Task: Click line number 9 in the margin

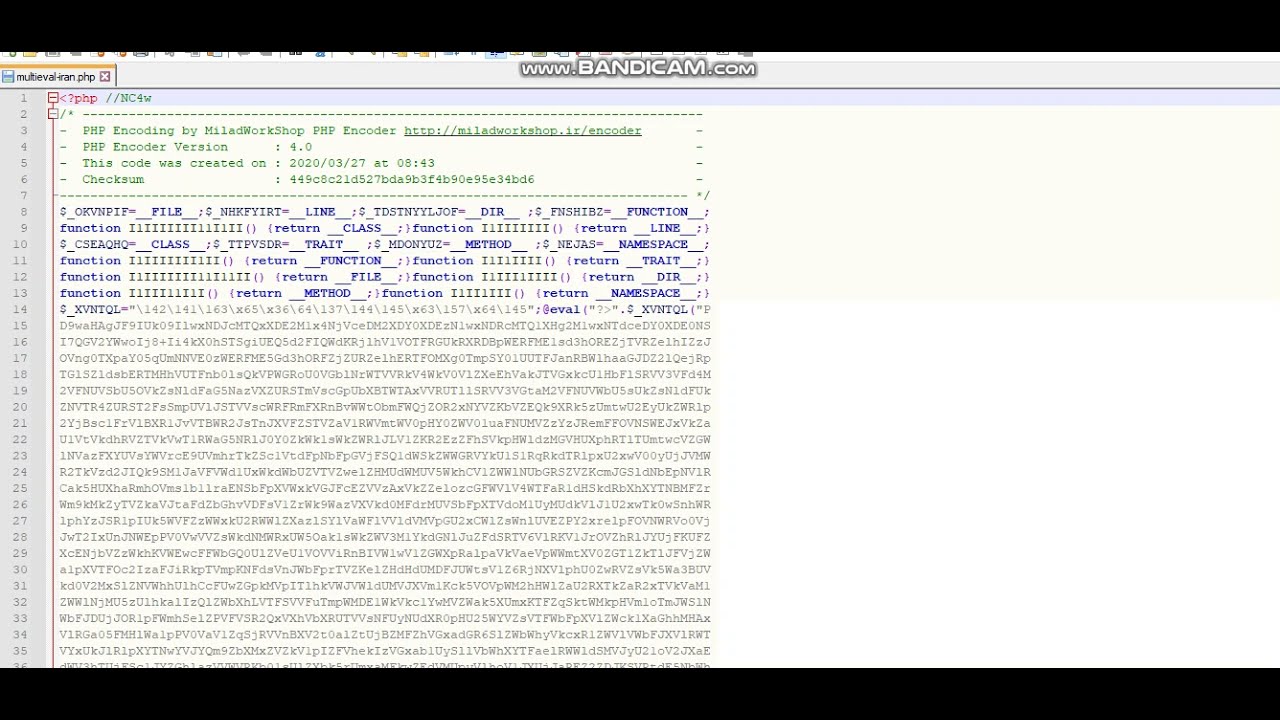Action: pyautogui.click(x=24, y=228)
